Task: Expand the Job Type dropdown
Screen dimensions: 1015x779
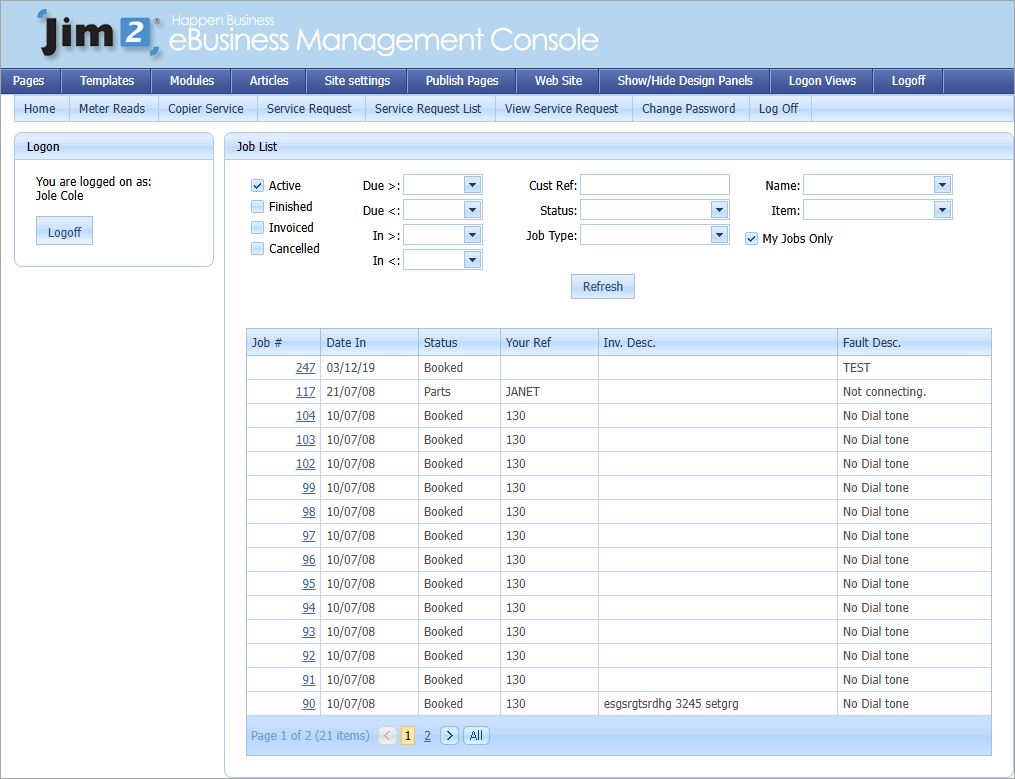Action: tap(719, 235)
